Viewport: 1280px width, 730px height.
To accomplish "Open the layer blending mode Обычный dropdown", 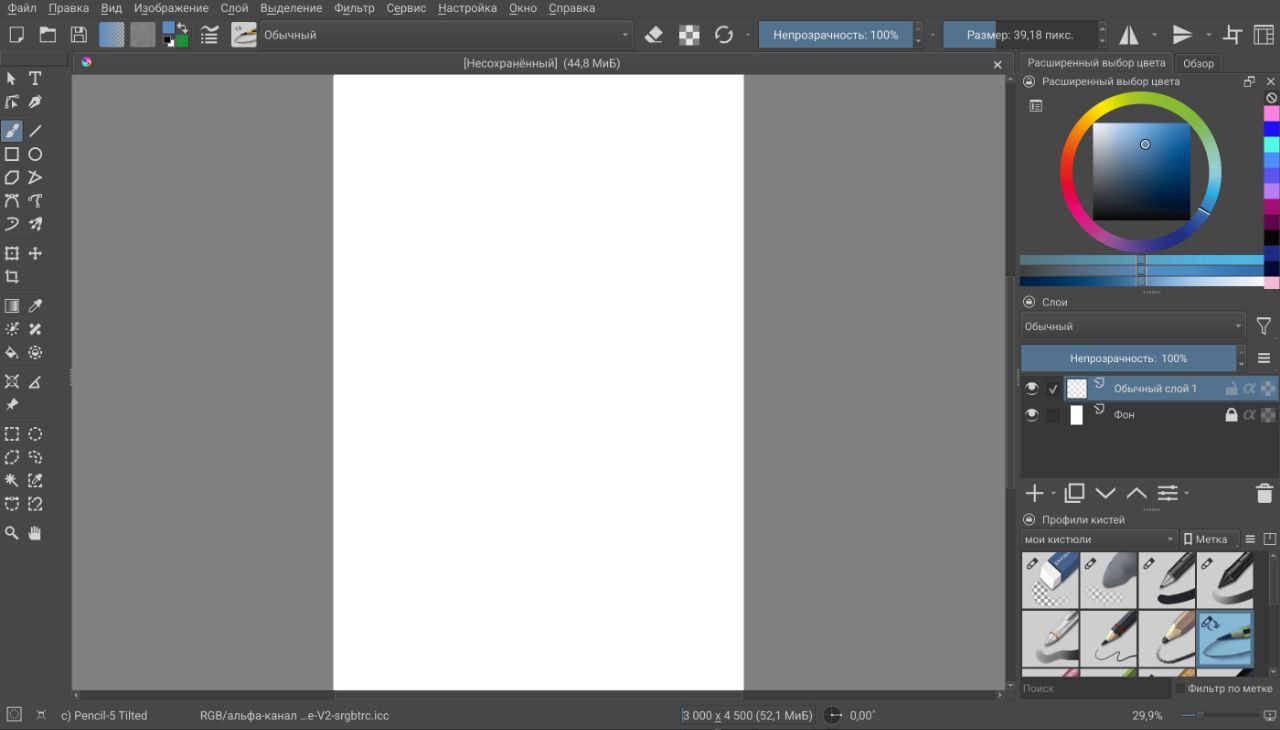I will click(1132, 327).
